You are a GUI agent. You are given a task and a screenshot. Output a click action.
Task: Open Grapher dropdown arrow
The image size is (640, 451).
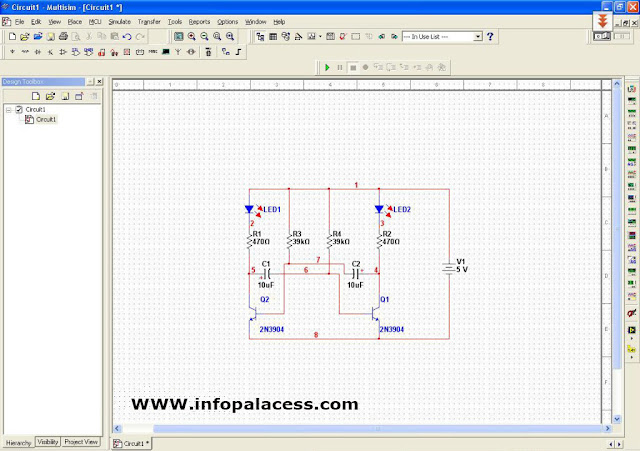coord(320,37)
